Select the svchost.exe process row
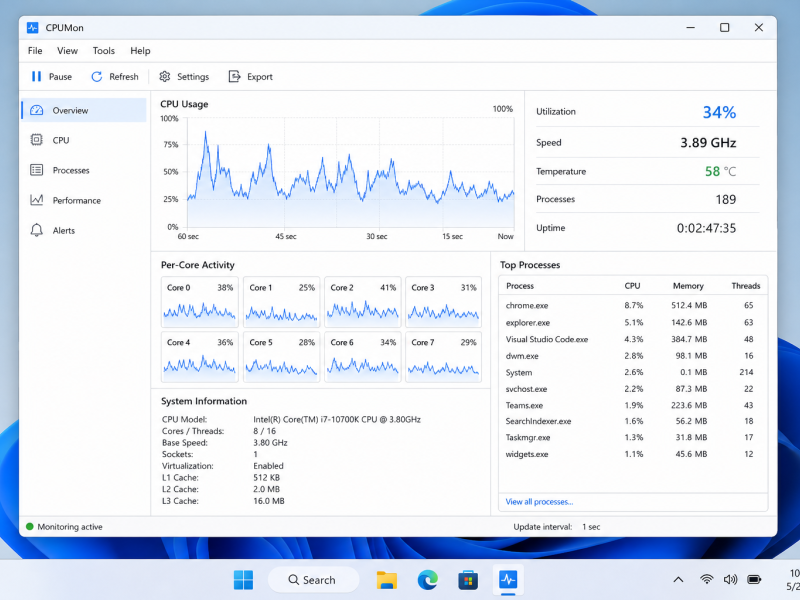This screenshot has width=800, height=600. coord(633,389)
